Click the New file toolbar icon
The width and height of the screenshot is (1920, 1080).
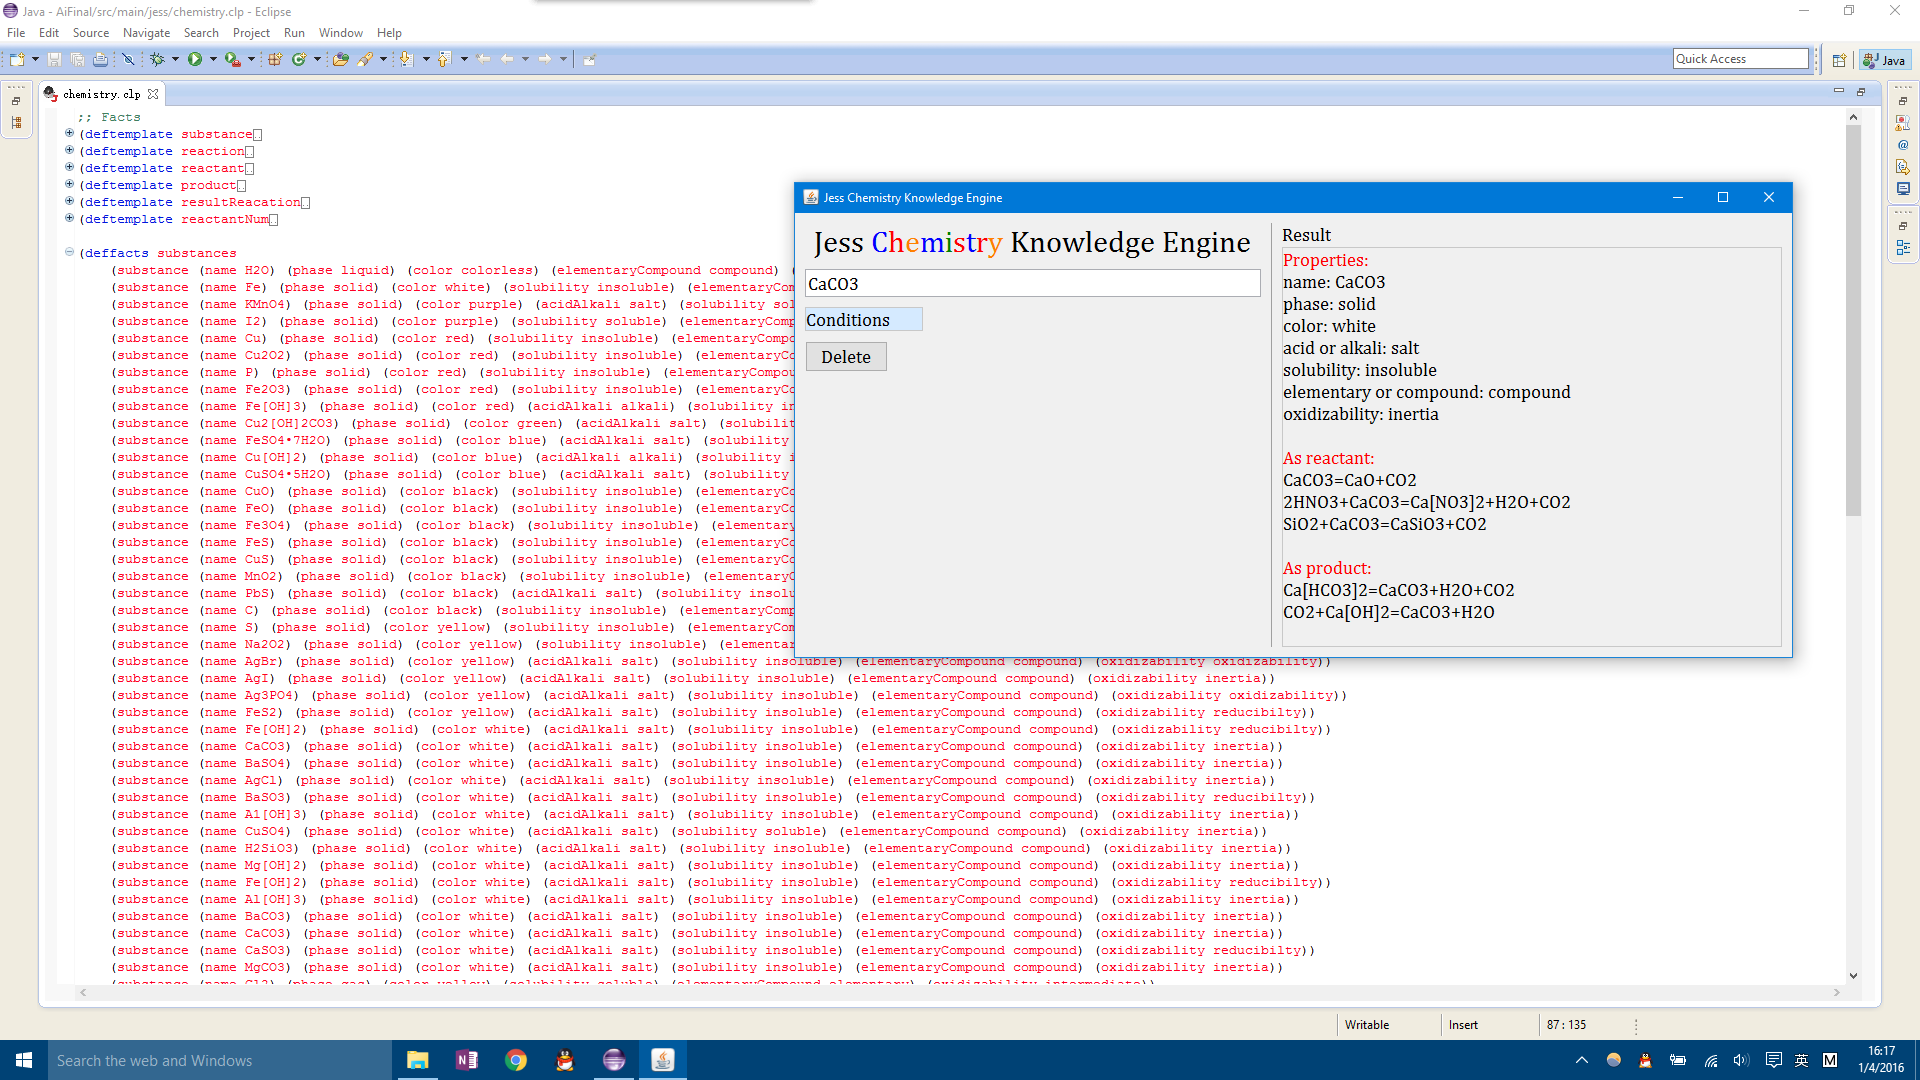17,60
